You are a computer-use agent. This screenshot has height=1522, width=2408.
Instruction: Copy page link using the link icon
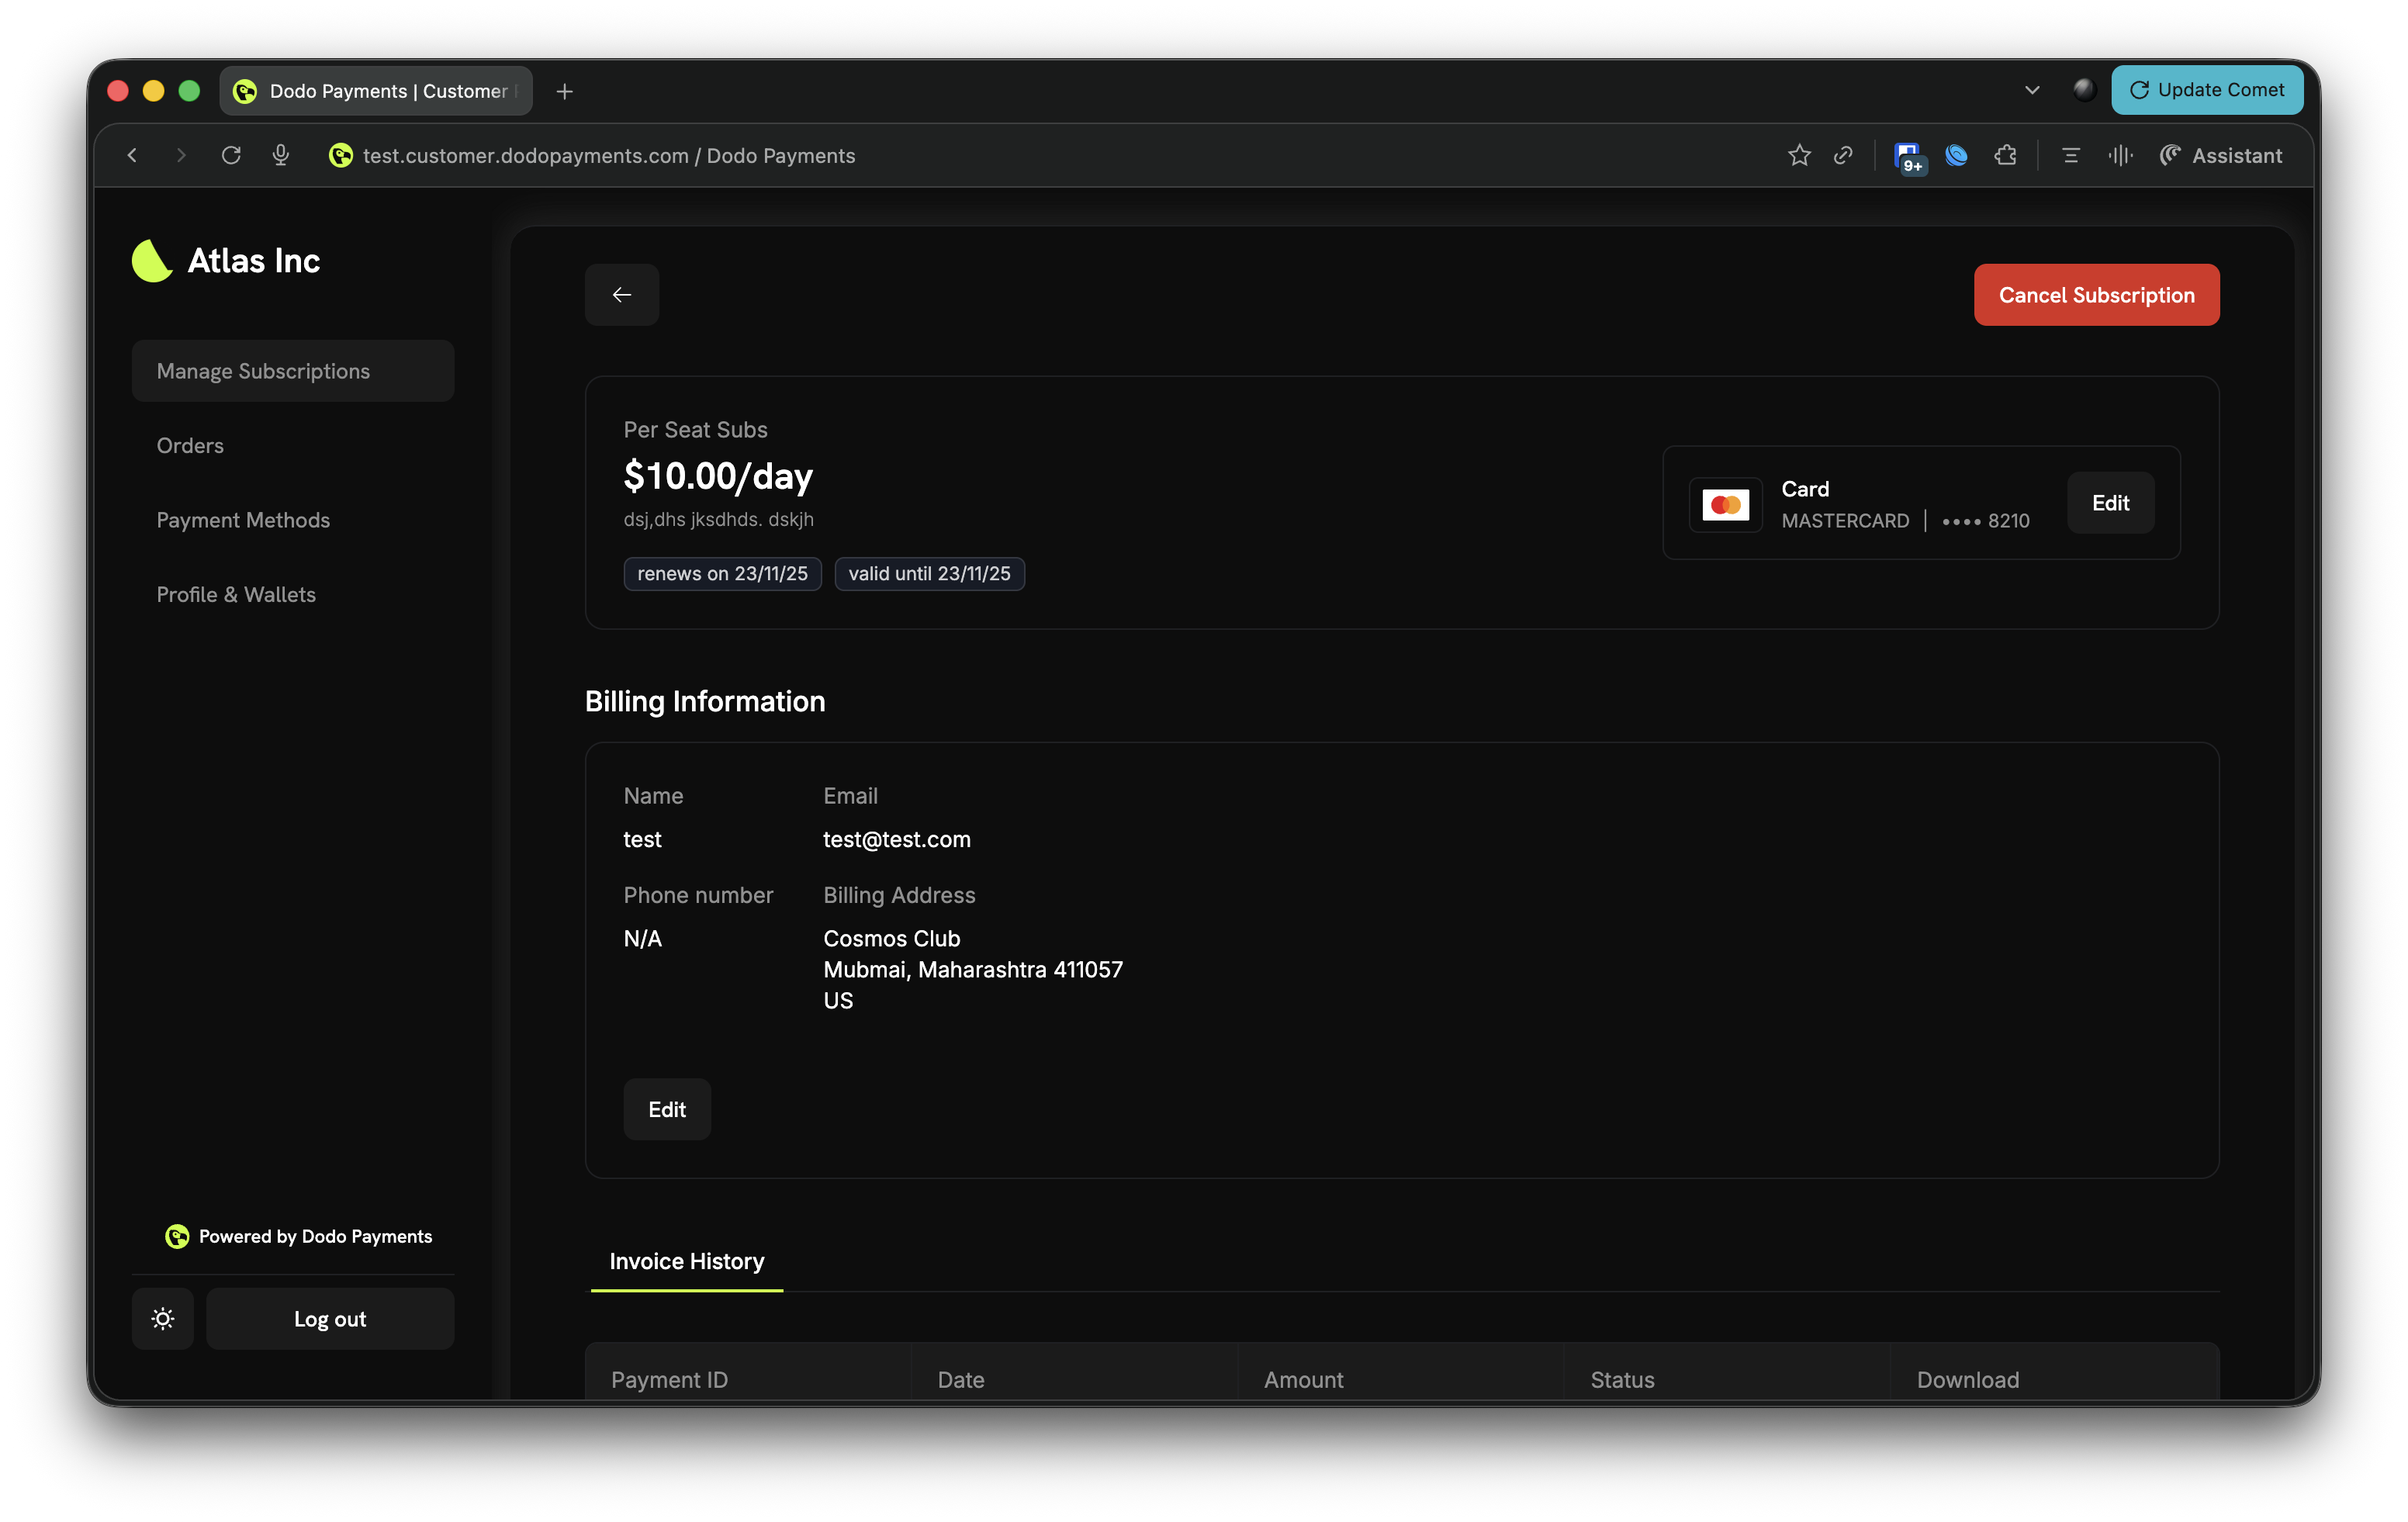click(x=1843, y=155)
